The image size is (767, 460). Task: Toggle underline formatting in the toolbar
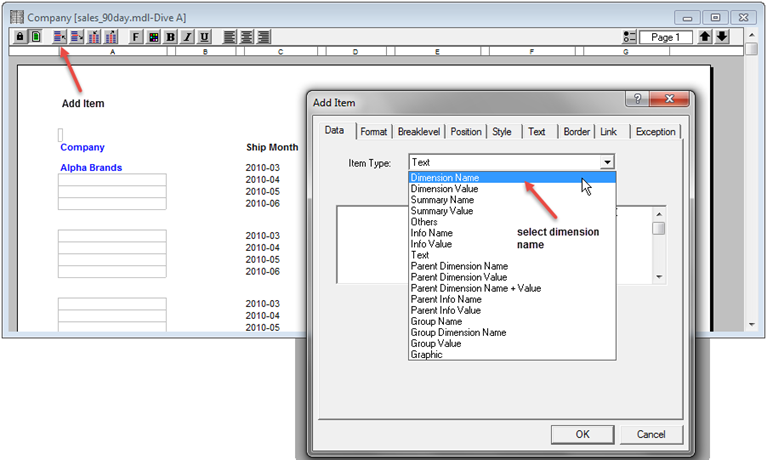point(205,37)
